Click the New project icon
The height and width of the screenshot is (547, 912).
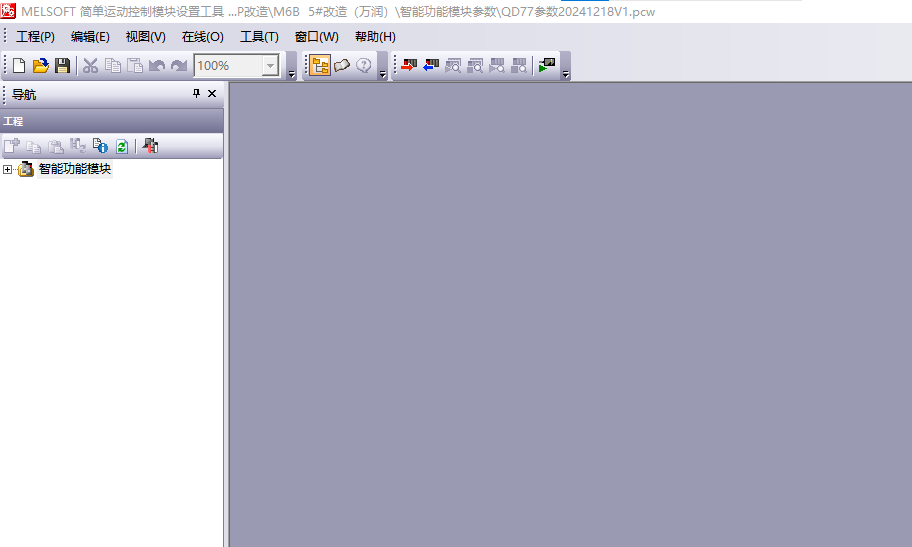tap(19, 66)
